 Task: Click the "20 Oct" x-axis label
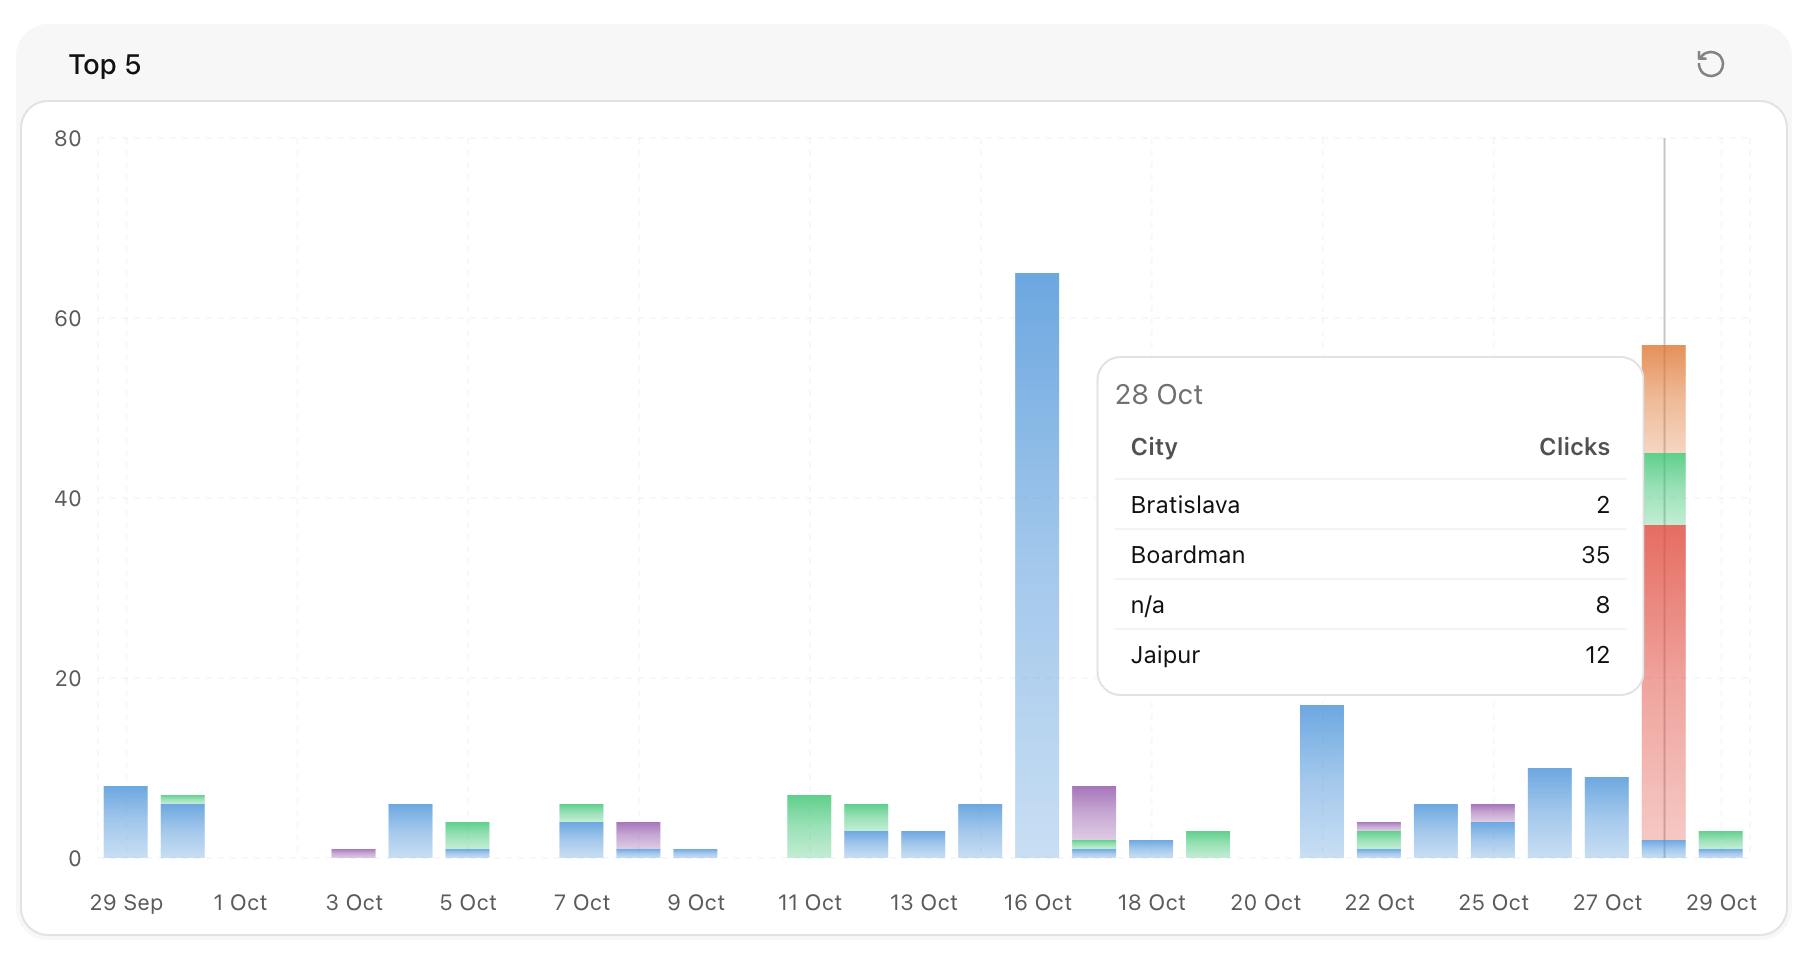(1266, 903)
